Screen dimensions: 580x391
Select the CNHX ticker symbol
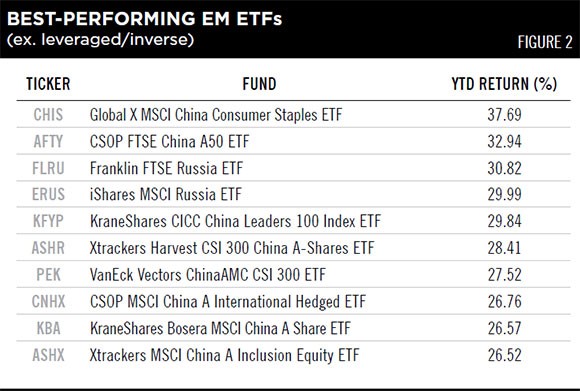pyautogui.click(x=48, y=301)
